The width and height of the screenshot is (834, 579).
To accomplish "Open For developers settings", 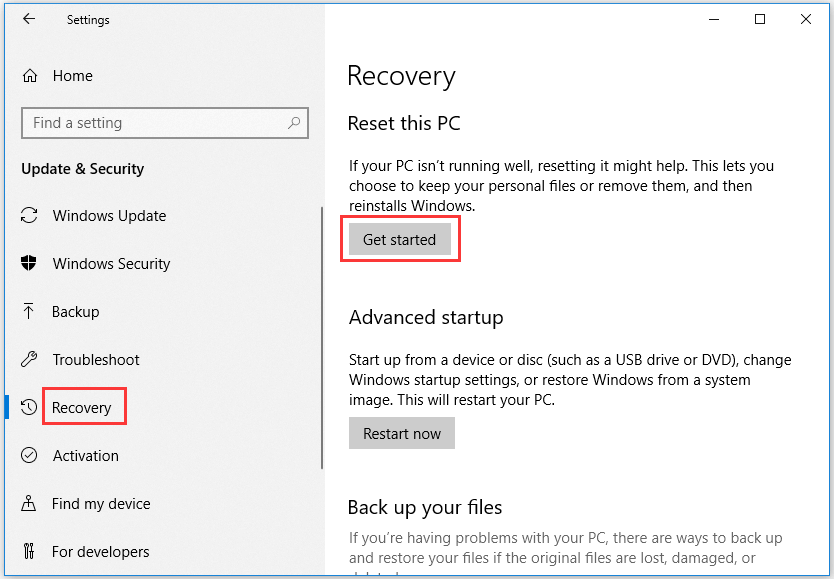I will pos(101,551).
